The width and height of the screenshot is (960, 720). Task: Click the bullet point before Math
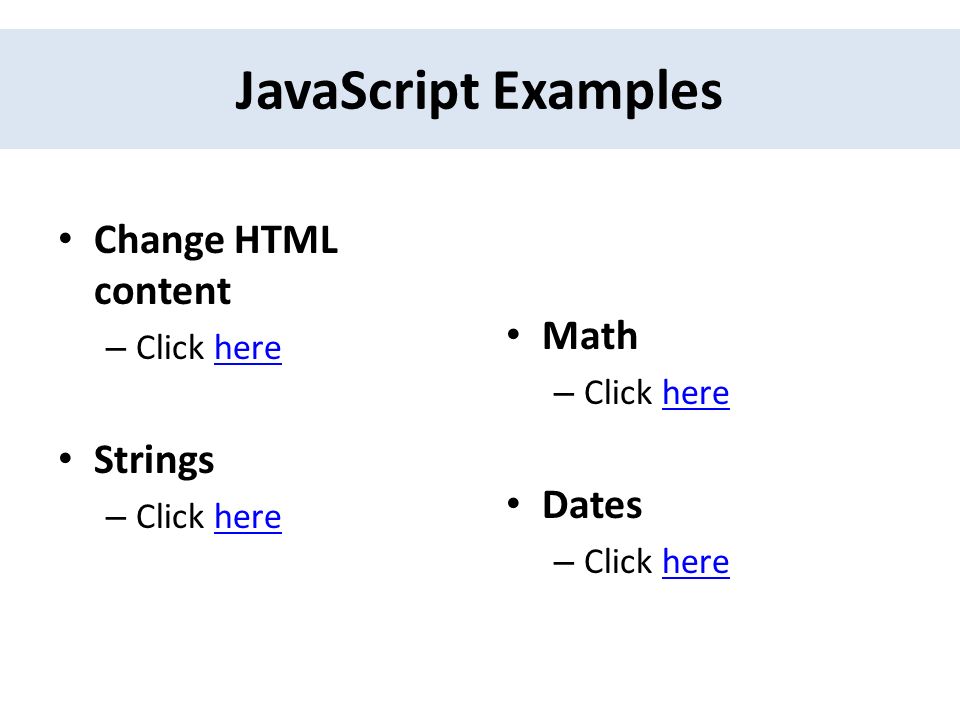coord(514,334)
